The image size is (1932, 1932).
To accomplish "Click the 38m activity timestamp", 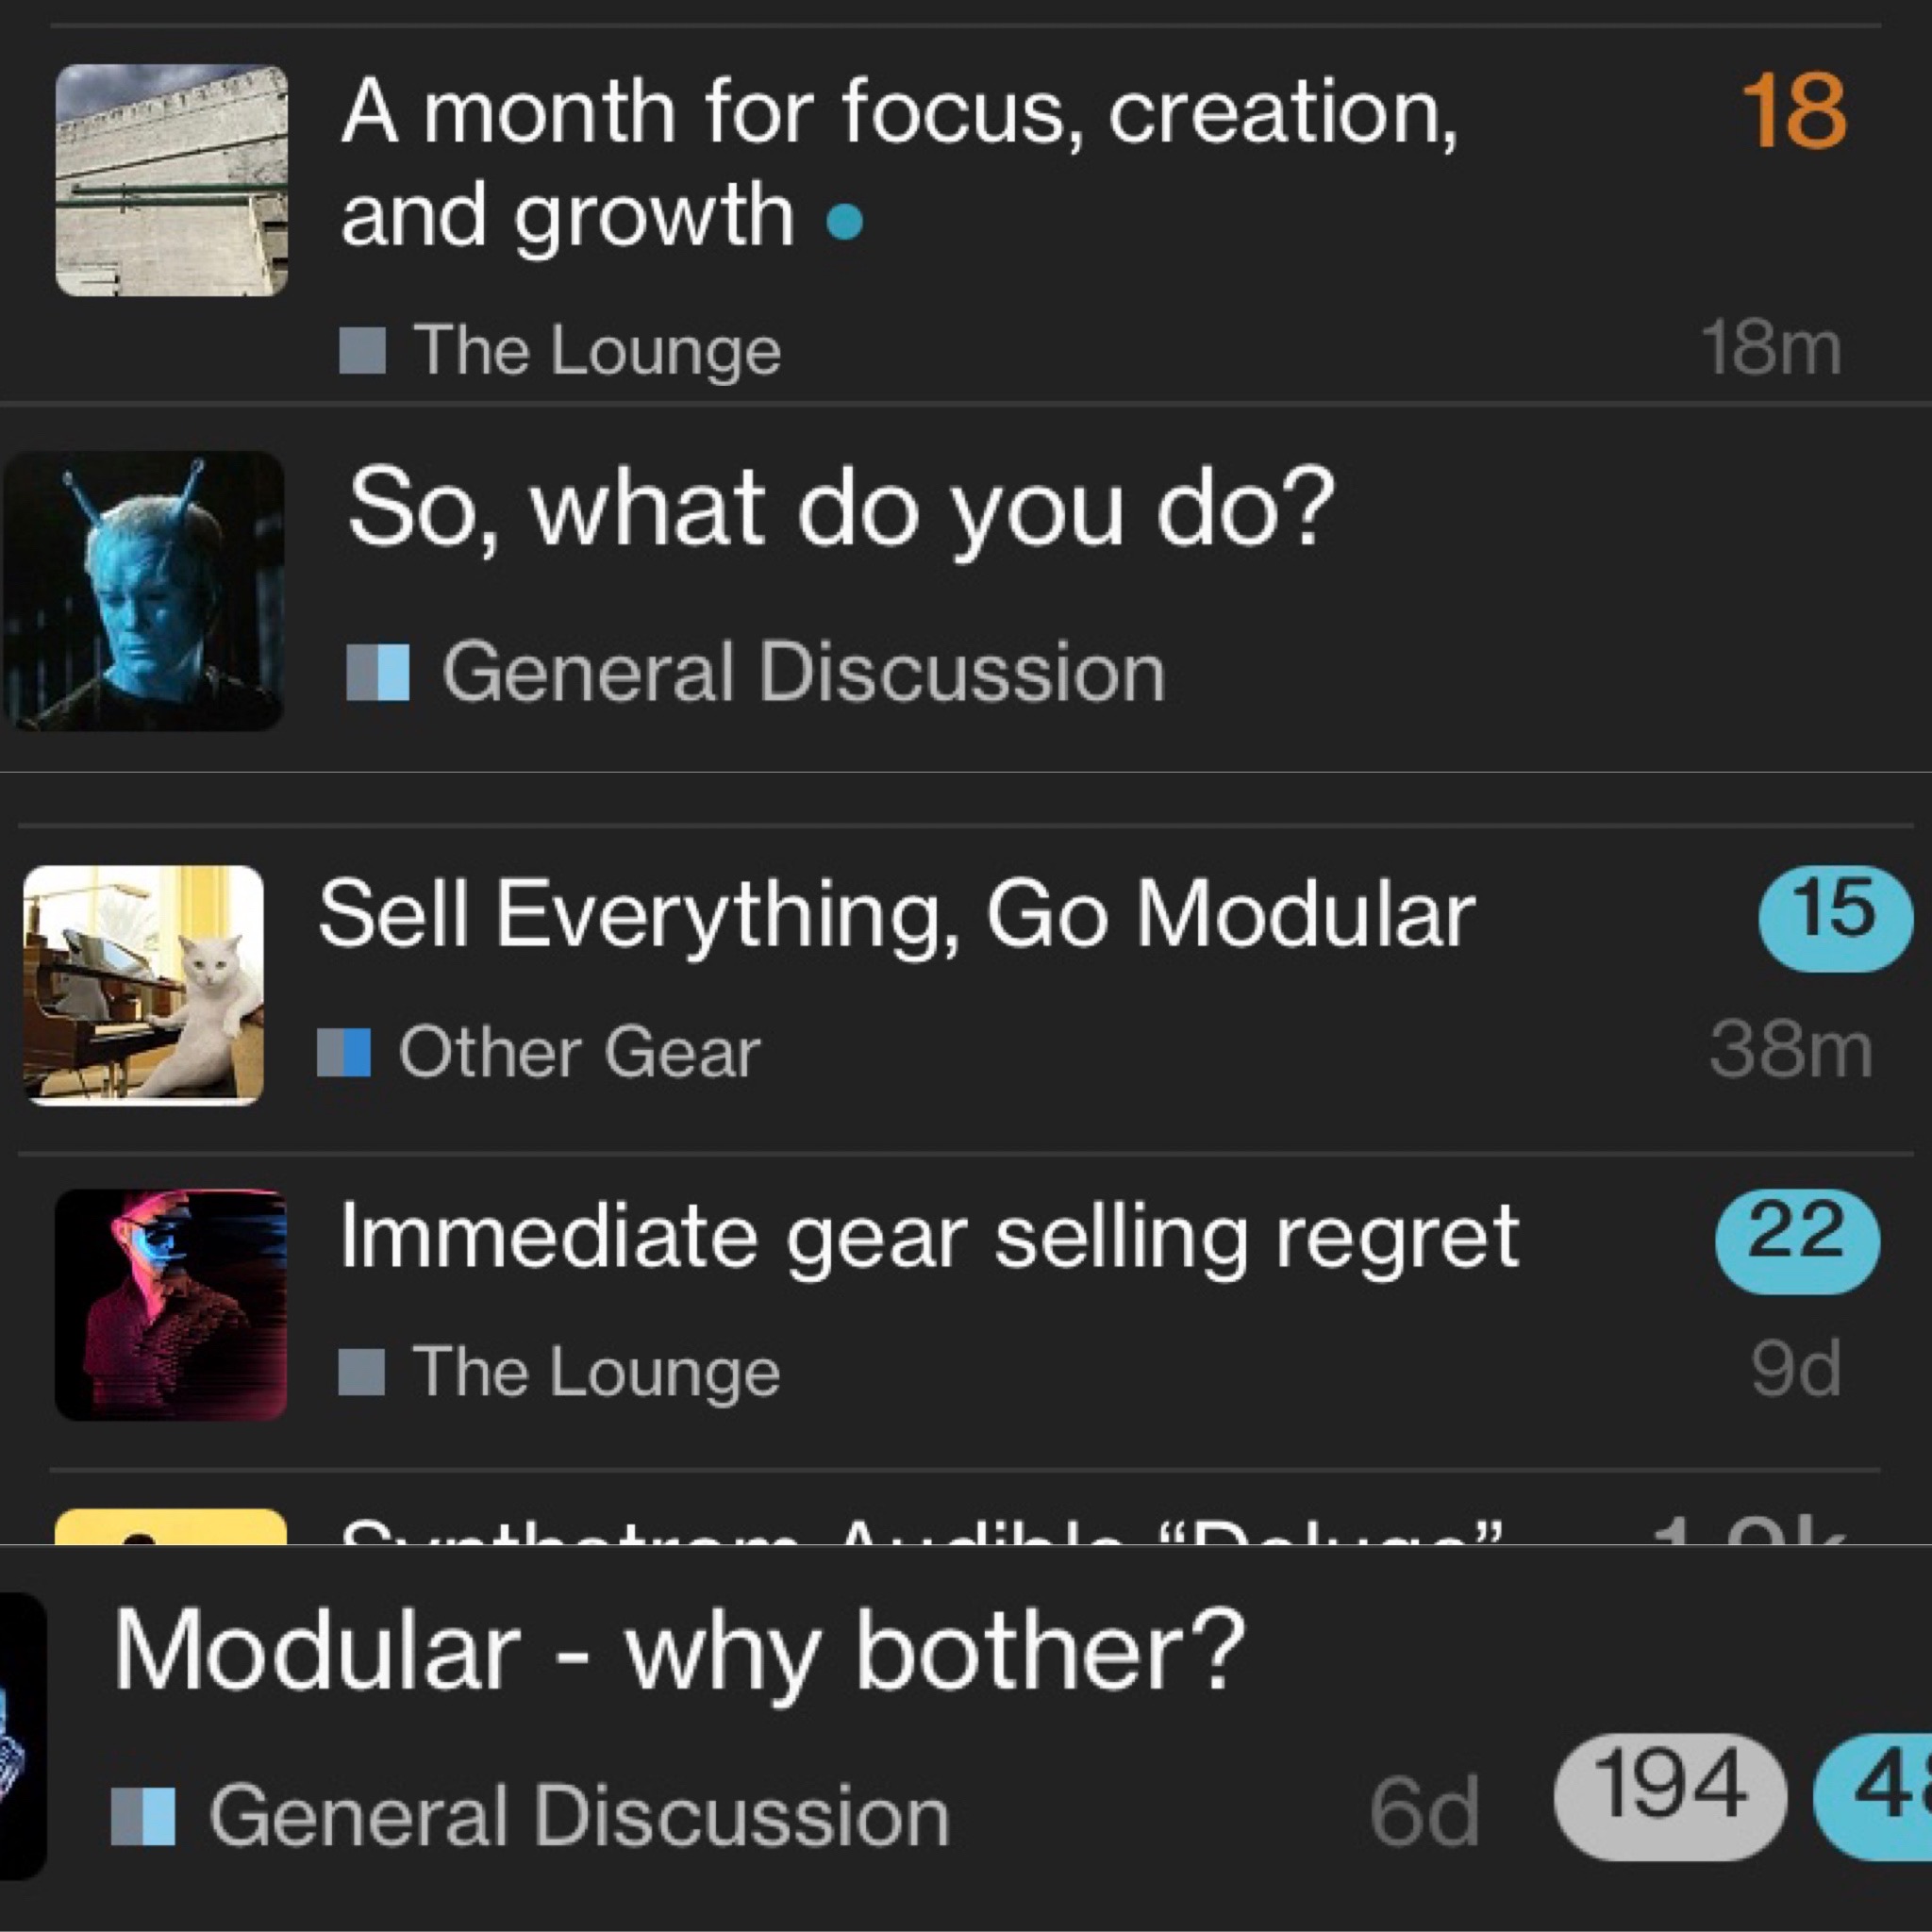I will pos(1790,1050).
